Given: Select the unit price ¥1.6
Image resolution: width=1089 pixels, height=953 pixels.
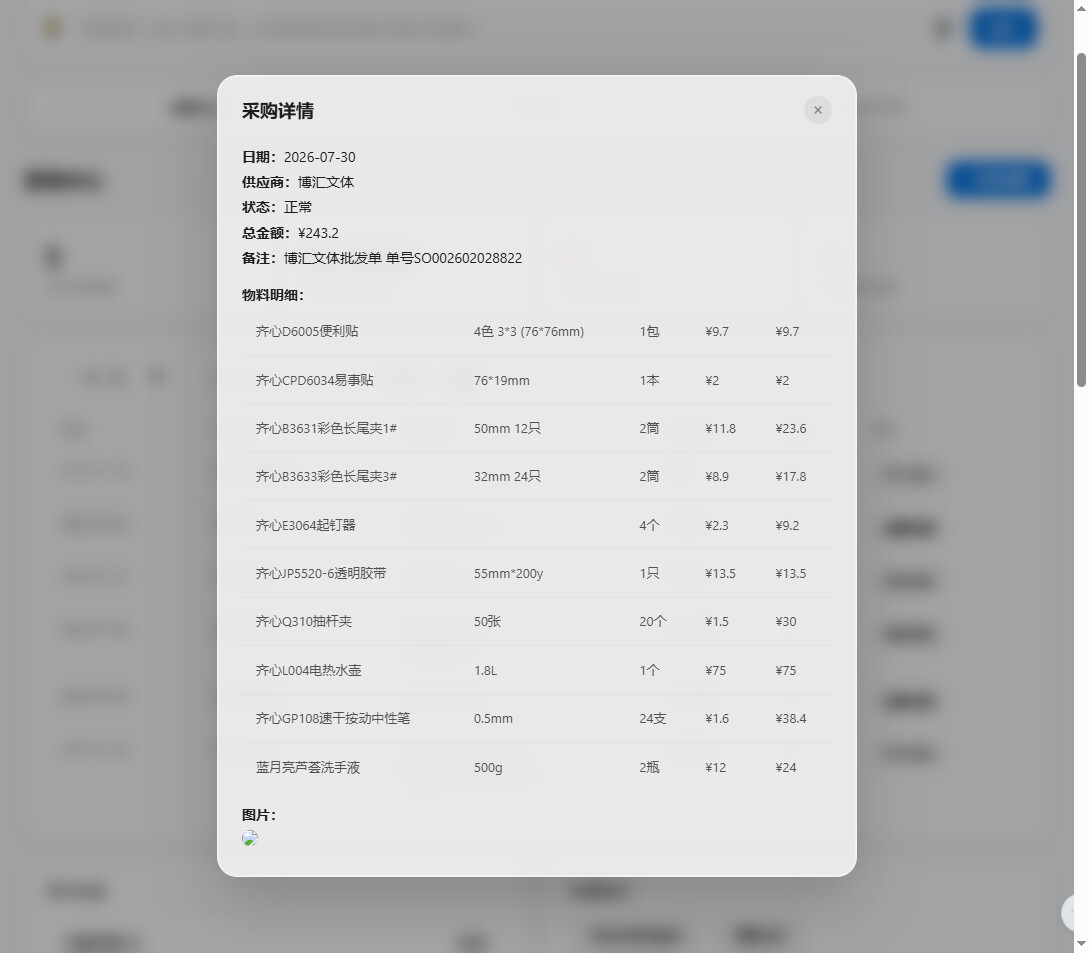Looking at the screenshot, I should point(717,718).
